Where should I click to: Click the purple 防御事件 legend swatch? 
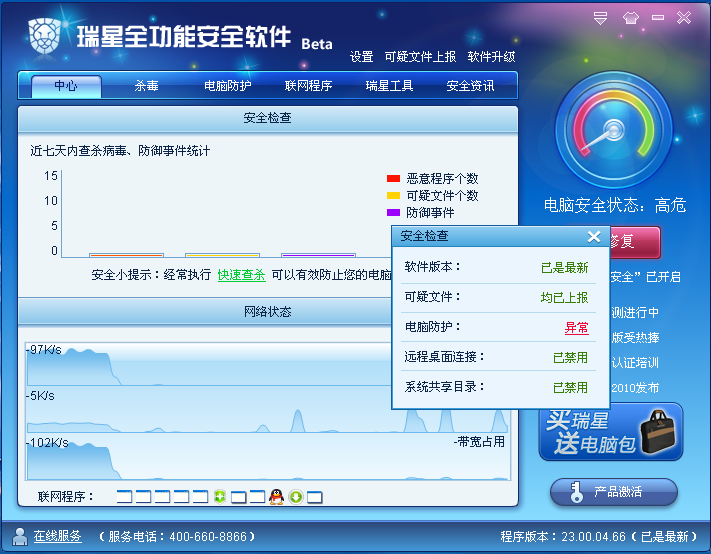pos(393,213)
